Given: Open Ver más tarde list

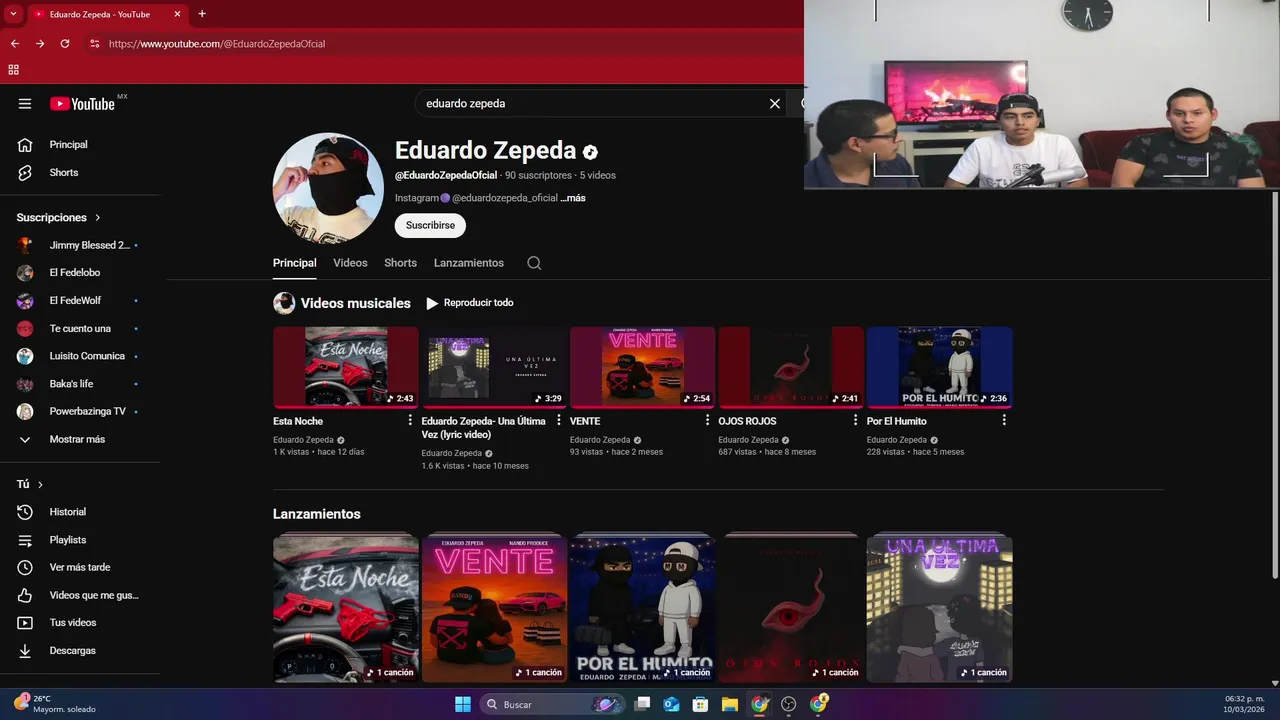Looking at the screenshot, I should click(80, 567).
